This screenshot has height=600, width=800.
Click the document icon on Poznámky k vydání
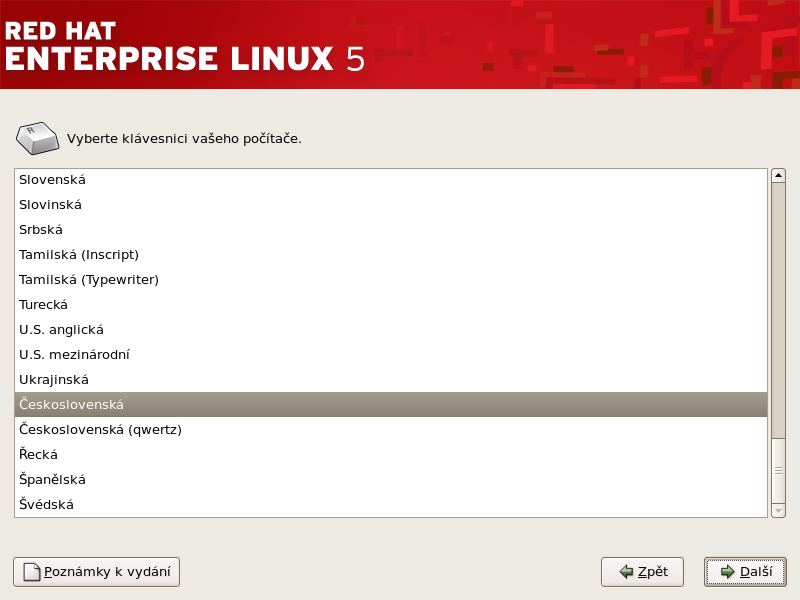32,572
